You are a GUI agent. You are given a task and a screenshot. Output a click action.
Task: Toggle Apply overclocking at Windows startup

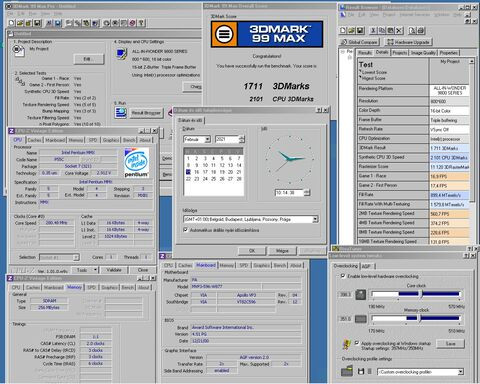click(x=357, y=343)
